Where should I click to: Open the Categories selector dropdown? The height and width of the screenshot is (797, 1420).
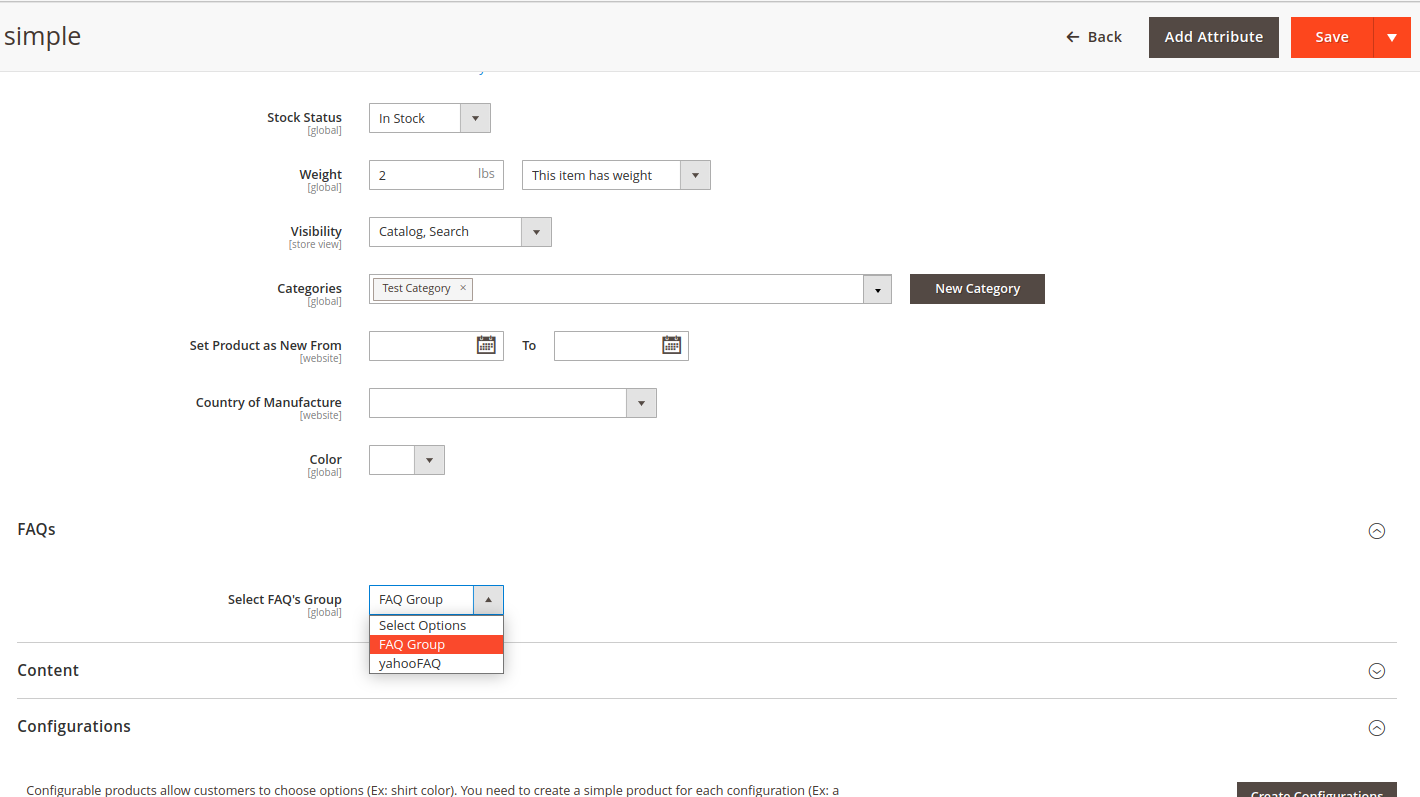click(x=877, y=288)
